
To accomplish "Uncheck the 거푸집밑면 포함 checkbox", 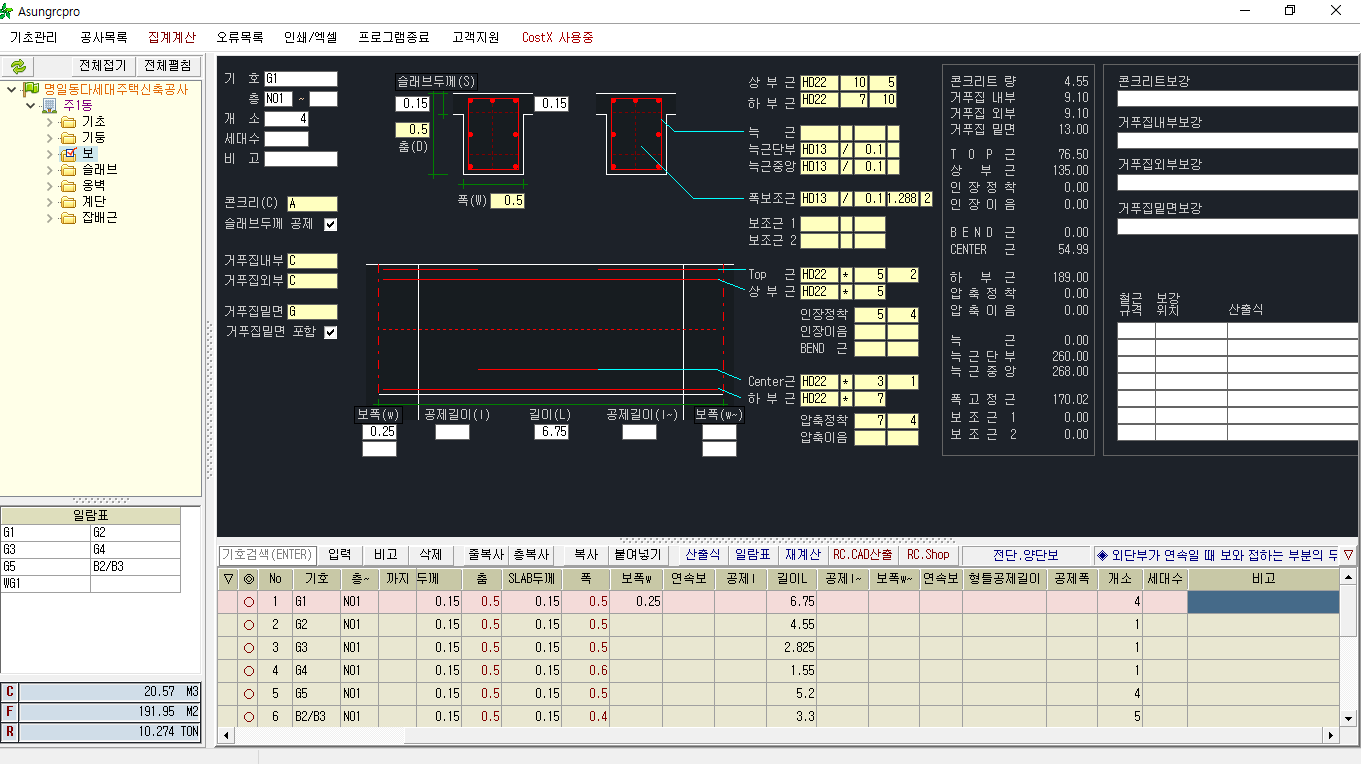I will click(331, 332).
